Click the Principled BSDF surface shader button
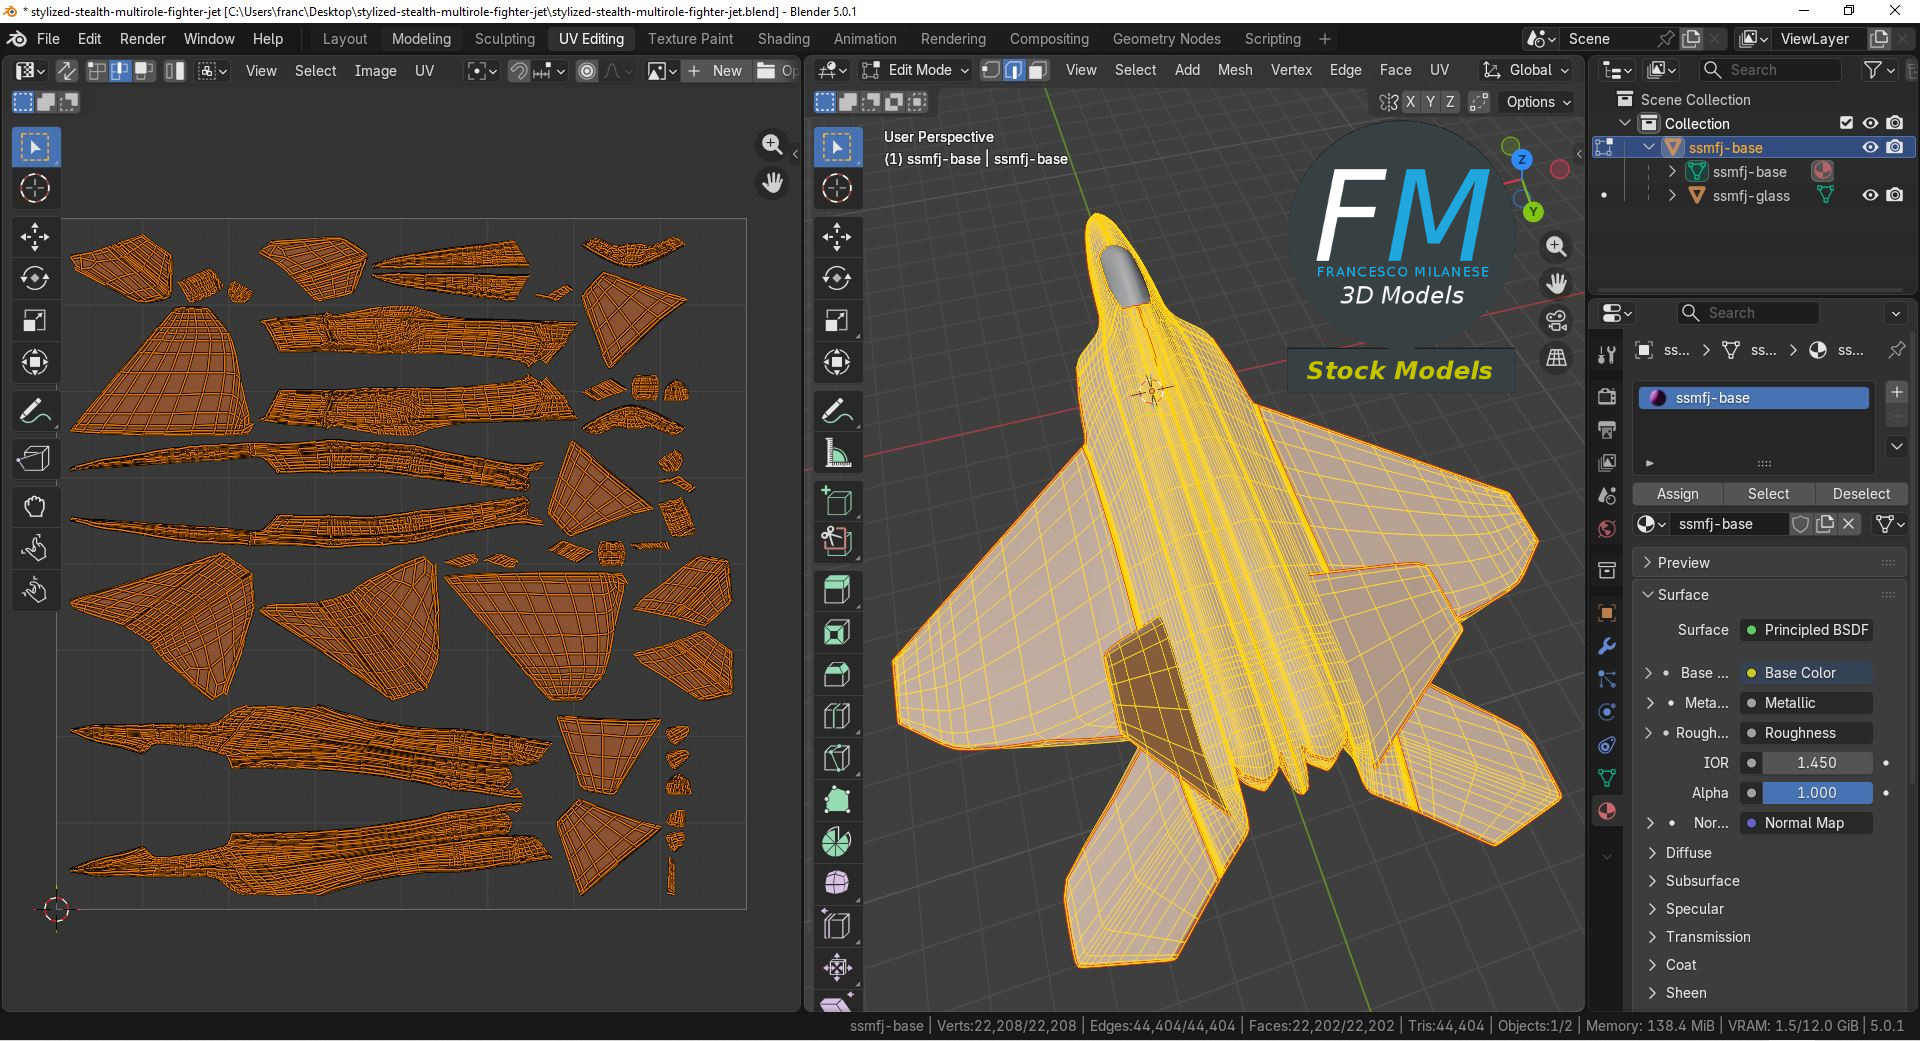The height and width of the screenshot is (1041, 1920). click(x=1807, y=630)
